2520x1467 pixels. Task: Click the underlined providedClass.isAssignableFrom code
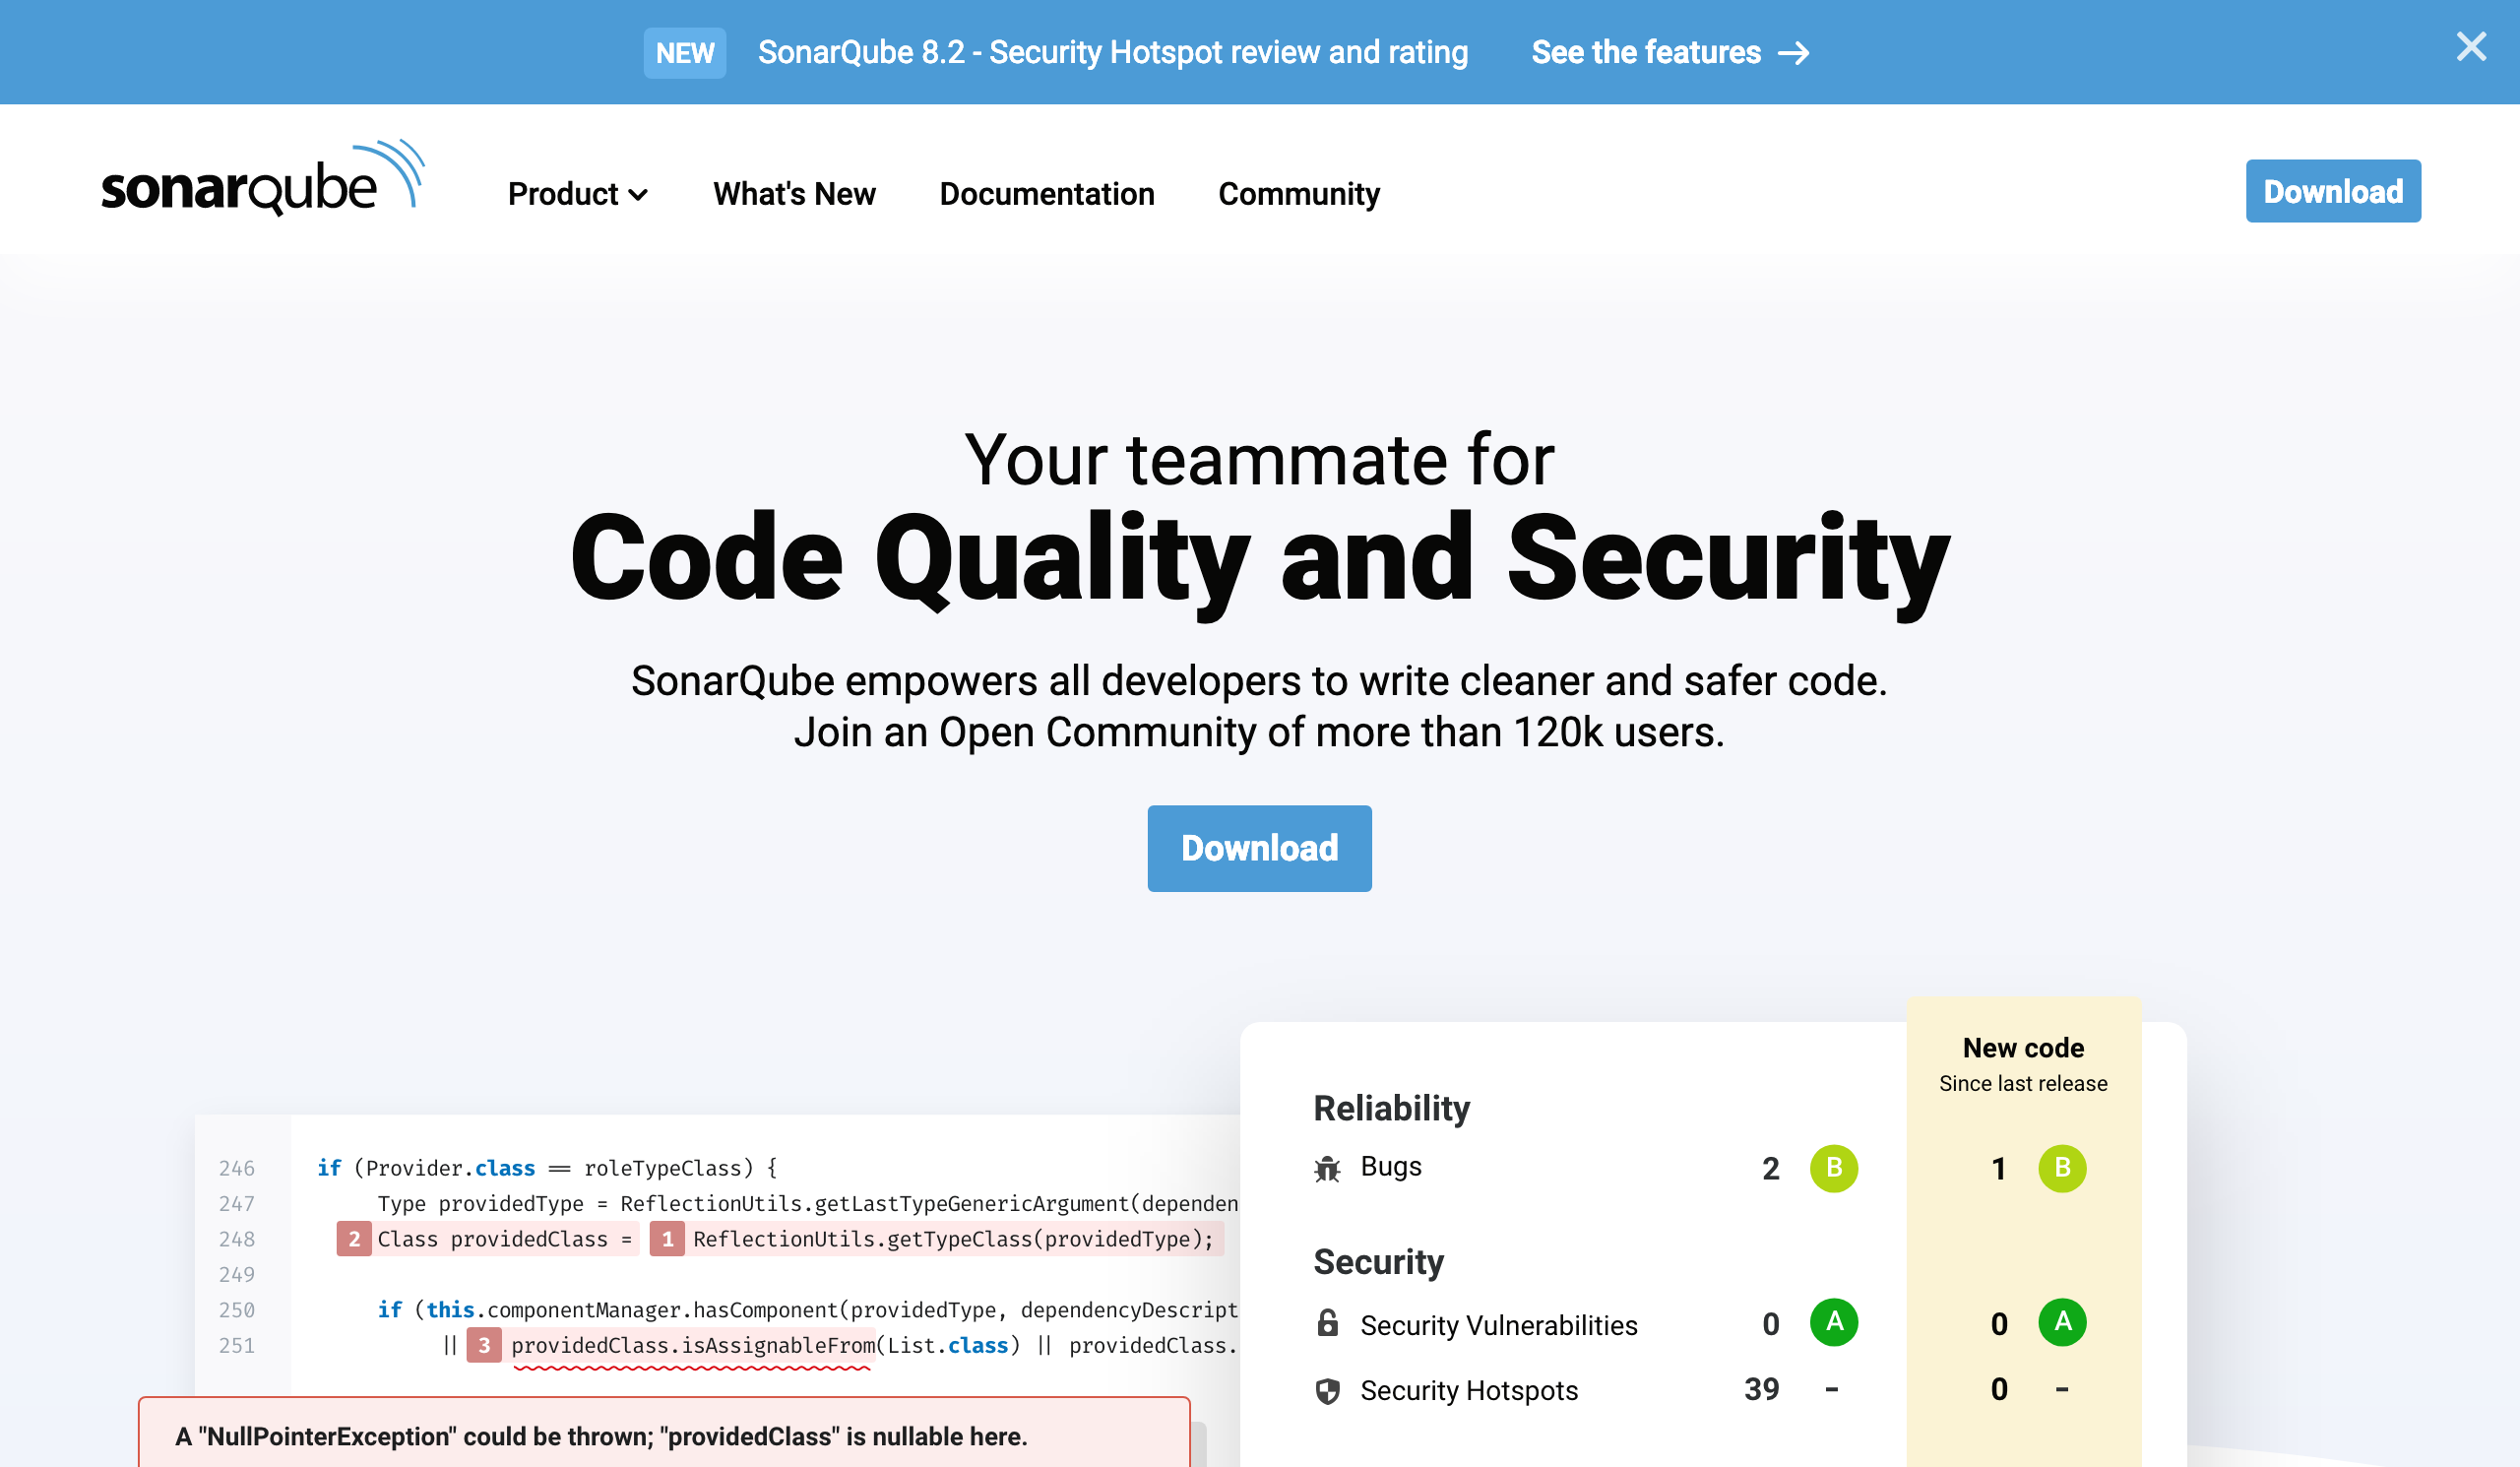coord(693,1346)
